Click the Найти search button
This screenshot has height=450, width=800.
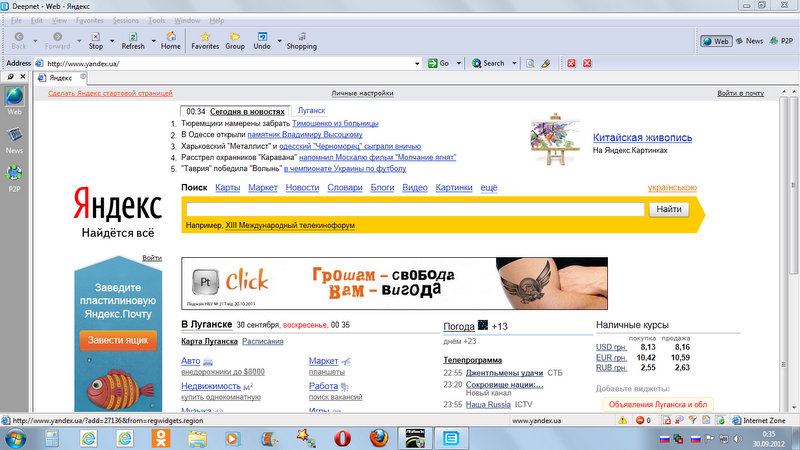coord(669,209)
